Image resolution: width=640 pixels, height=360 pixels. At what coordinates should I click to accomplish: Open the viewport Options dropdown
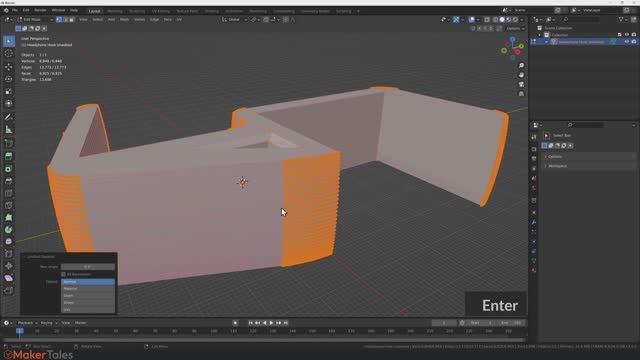click(x=515, y=29)
